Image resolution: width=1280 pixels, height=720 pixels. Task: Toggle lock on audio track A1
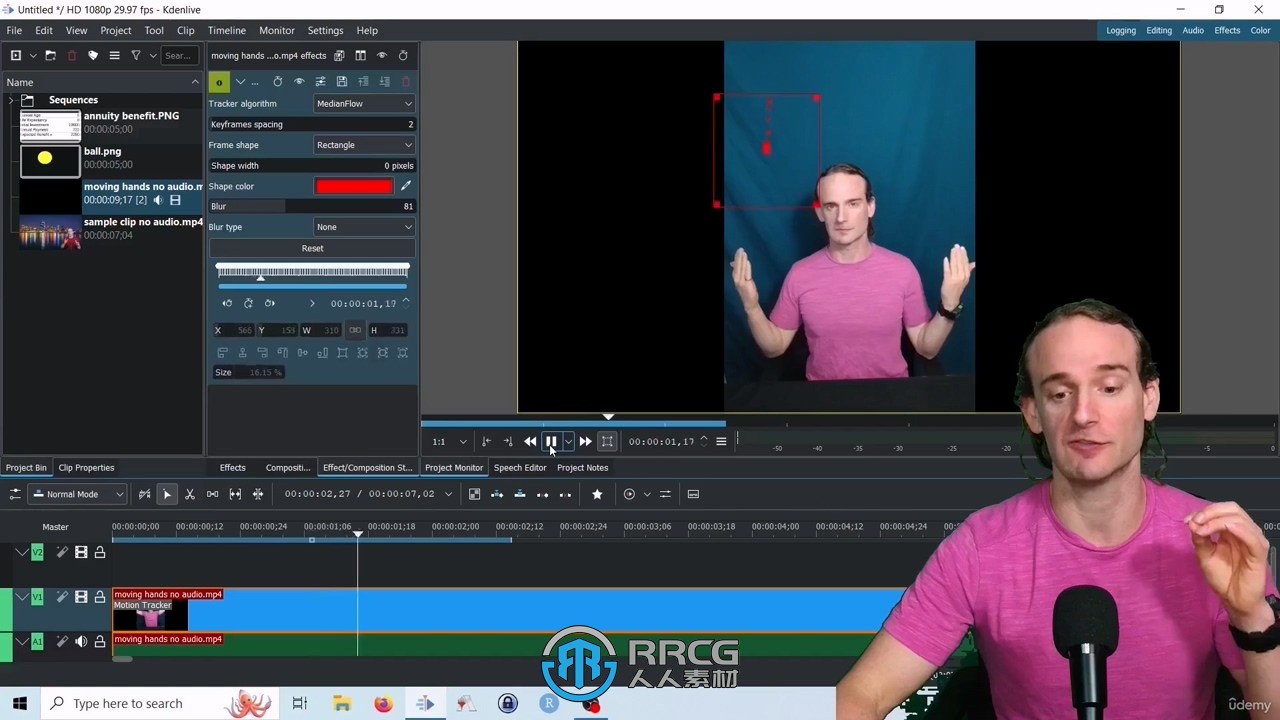[100, 642]
